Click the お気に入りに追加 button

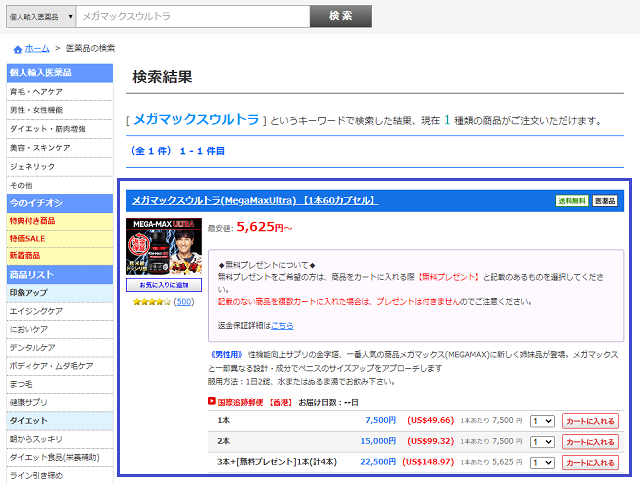pyautogui.click(x=164, y=285)
